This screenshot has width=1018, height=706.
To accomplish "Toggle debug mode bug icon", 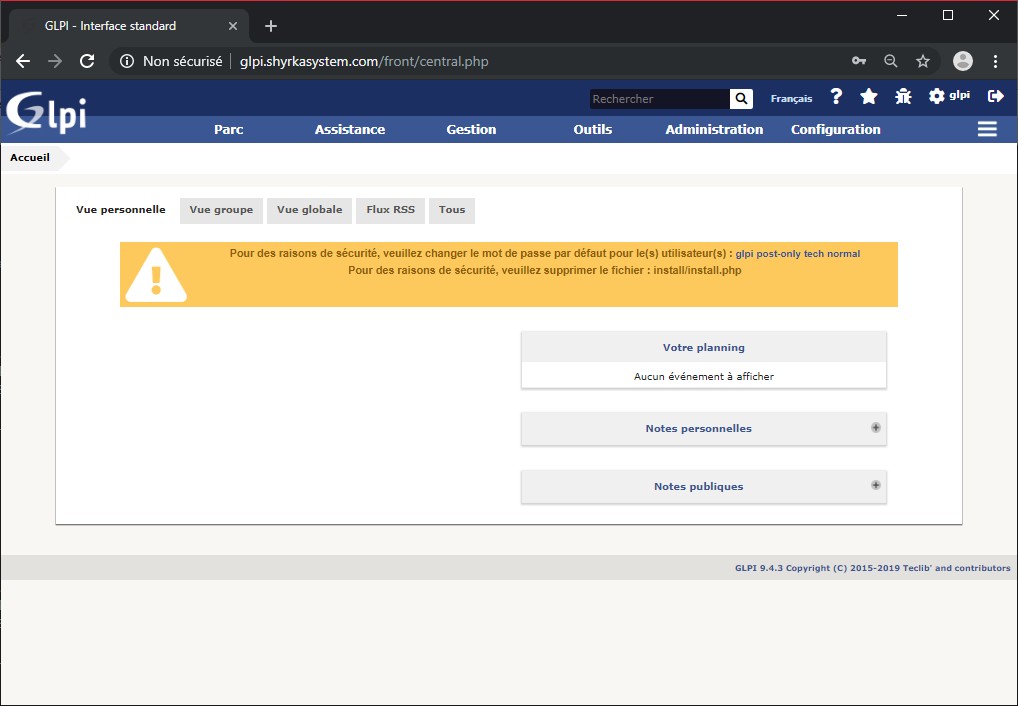I will (x=903, y=97).
